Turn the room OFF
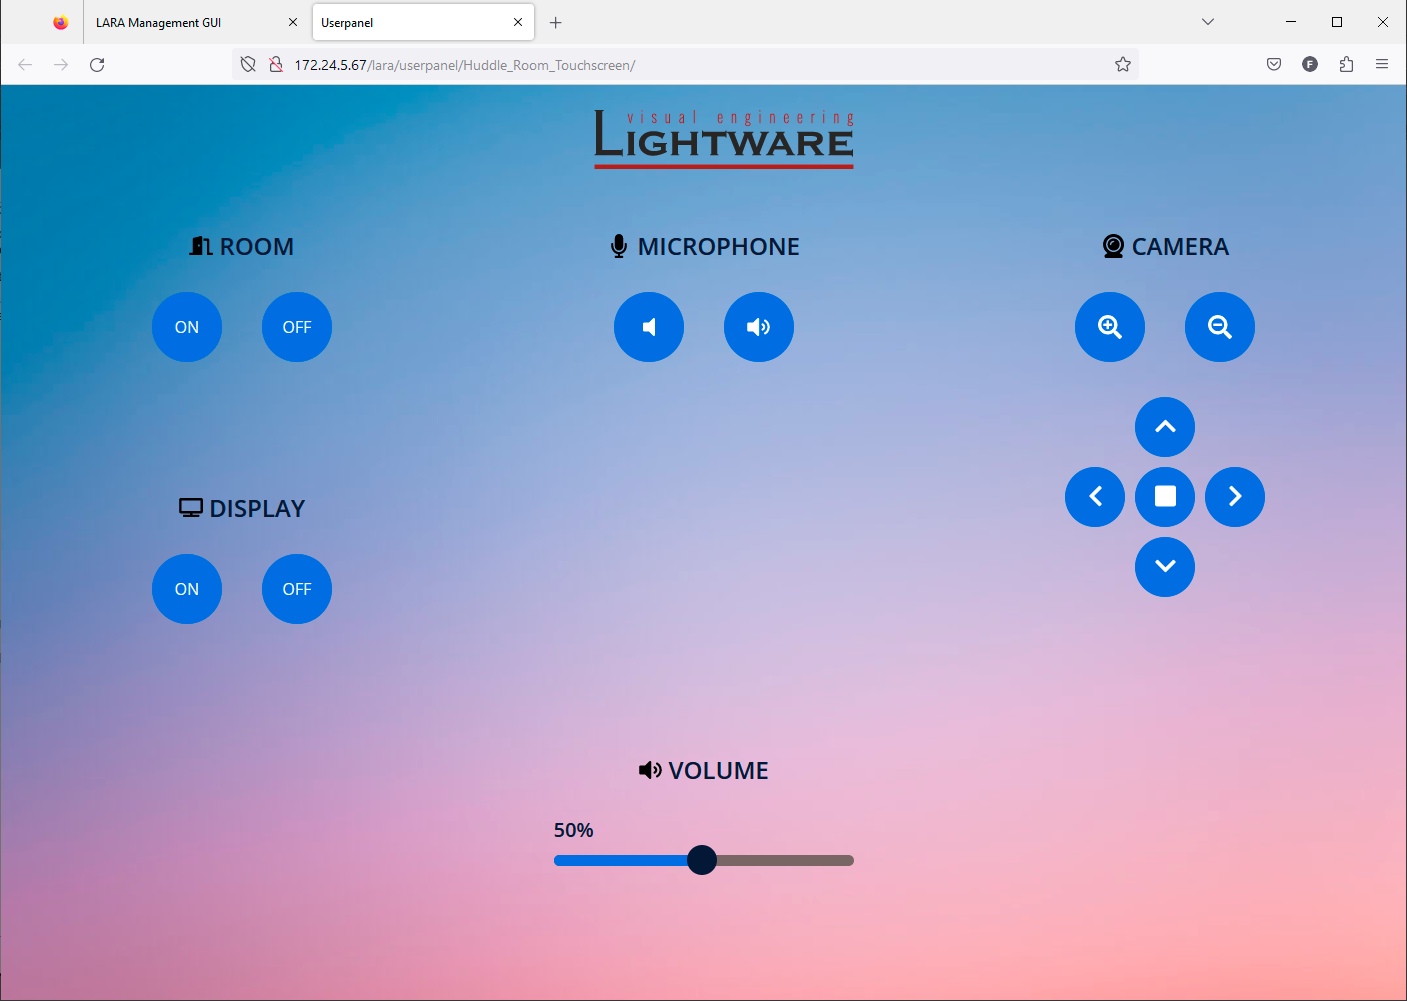Viewport: 1407px width, 1001px height. [297, 327]
